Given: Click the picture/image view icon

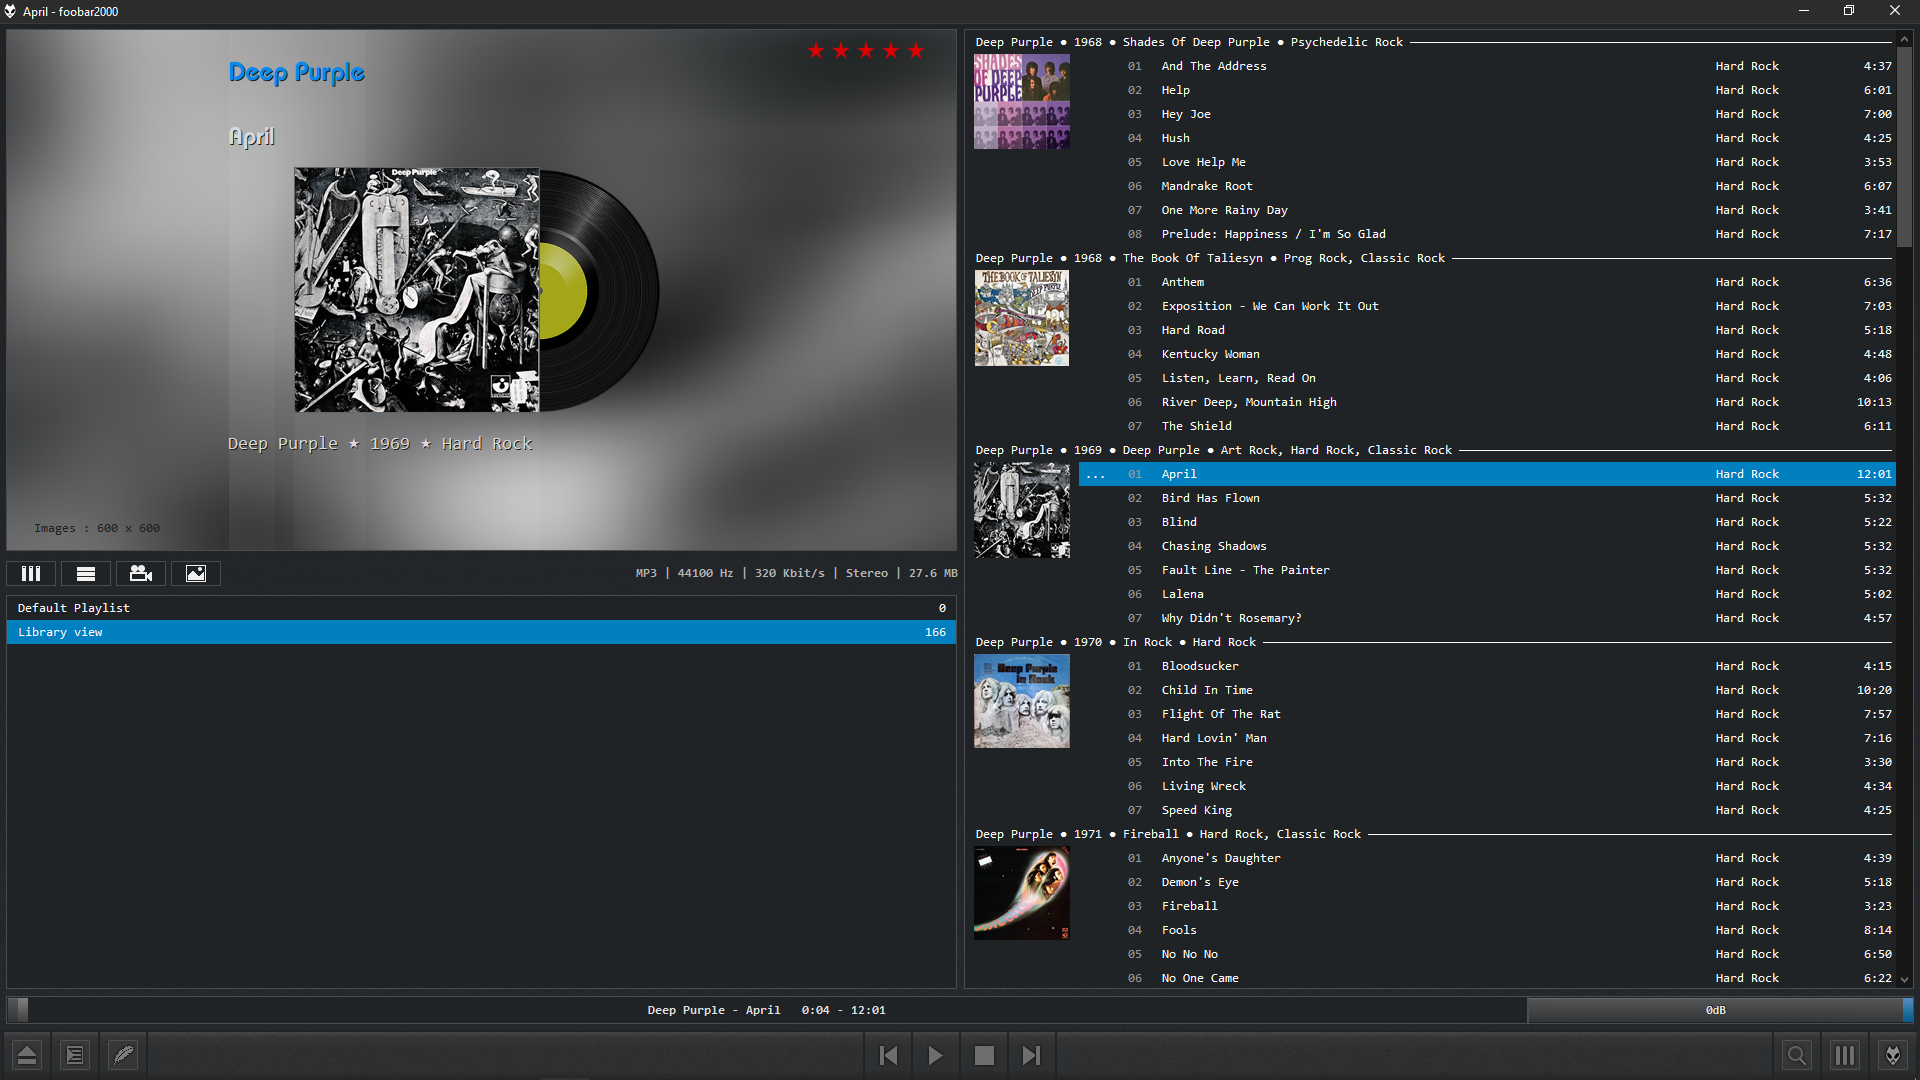Looking at the screenshot, I should (x=196, y=573).
